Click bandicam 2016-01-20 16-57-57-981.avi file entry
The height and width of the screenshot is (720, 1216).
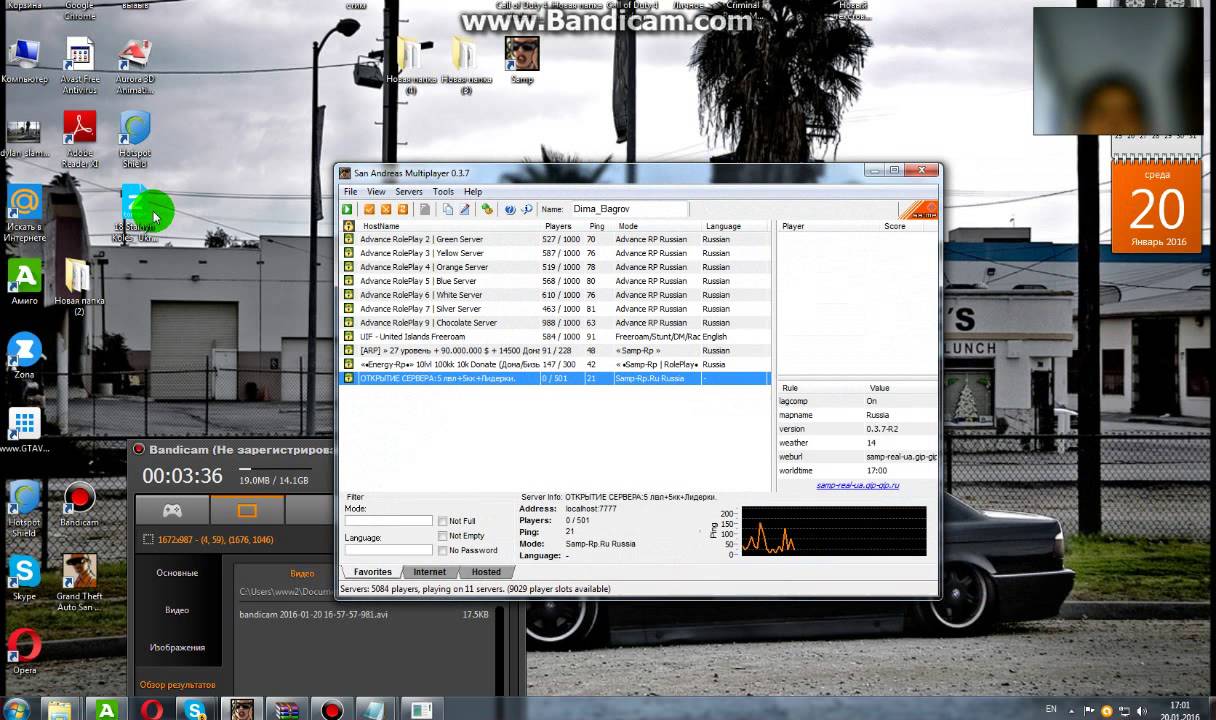pos(364,614)
